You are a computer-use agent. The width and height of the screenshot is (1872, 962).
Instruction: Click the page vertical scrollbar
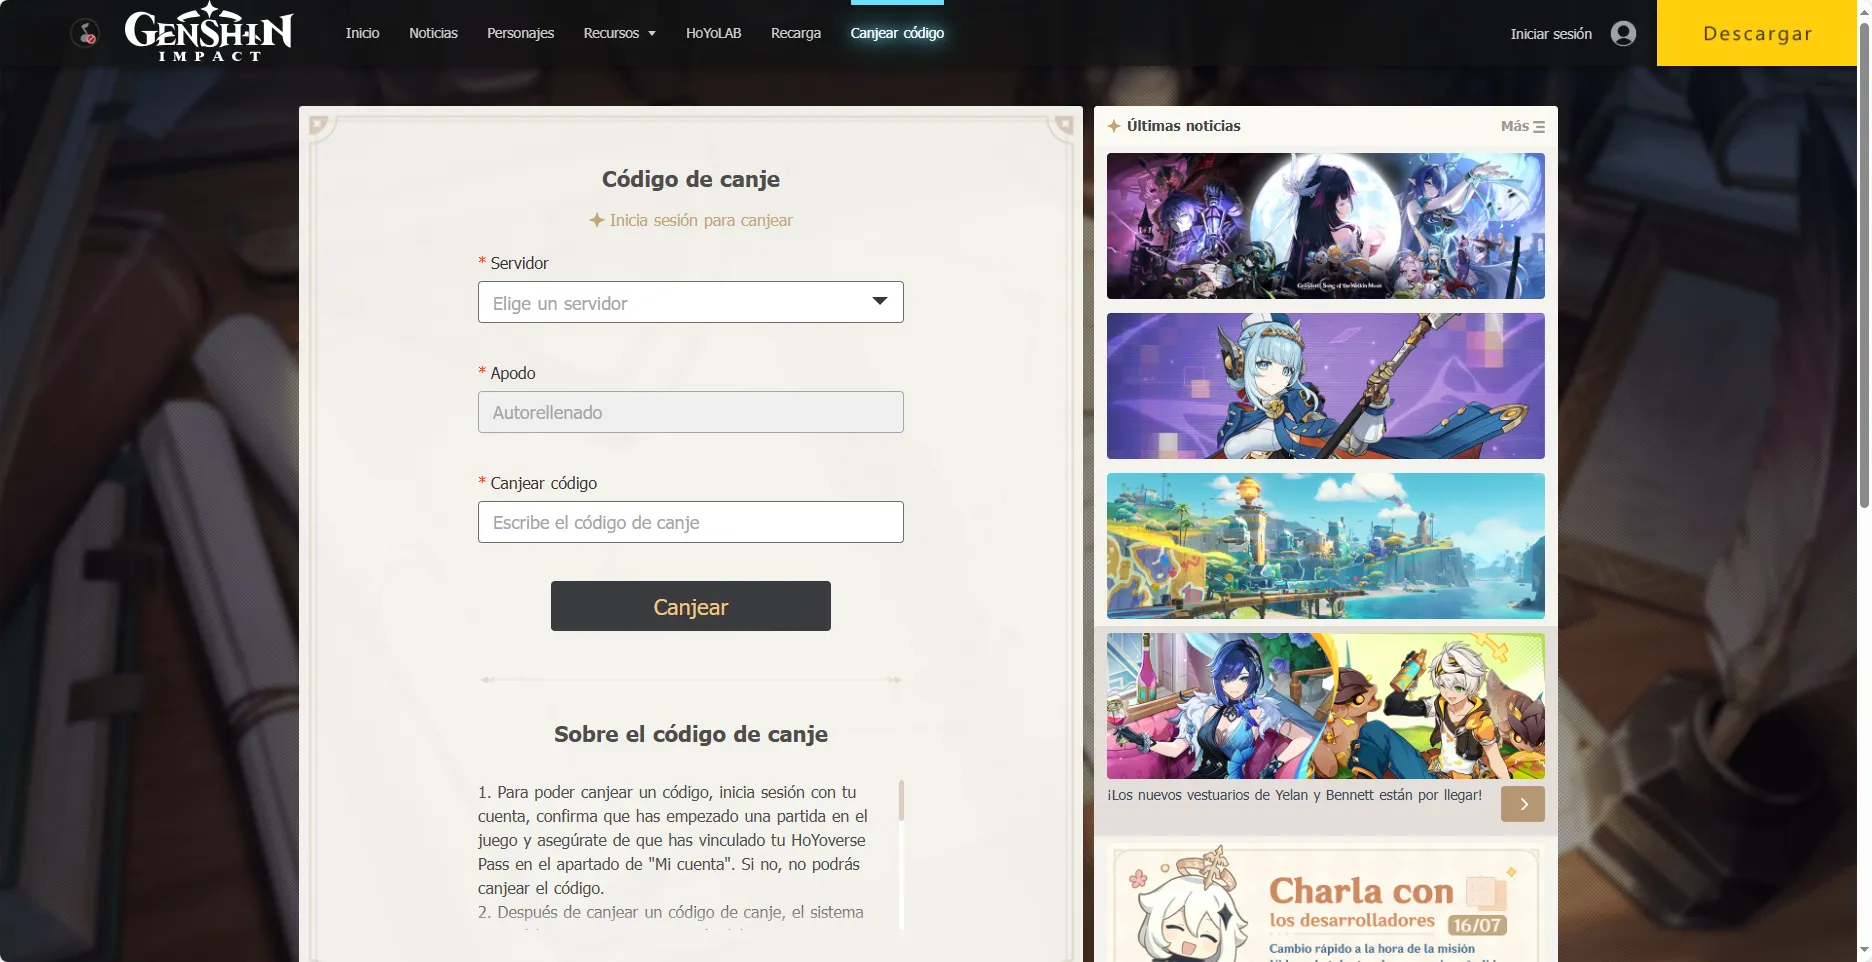click(1864, 265)
